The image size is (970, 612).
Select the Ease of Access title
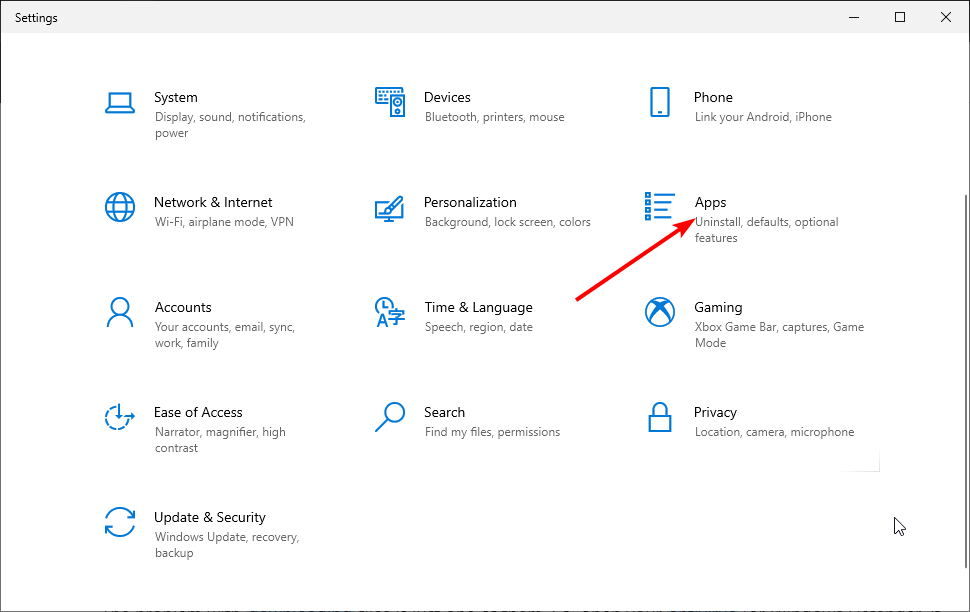198,412
